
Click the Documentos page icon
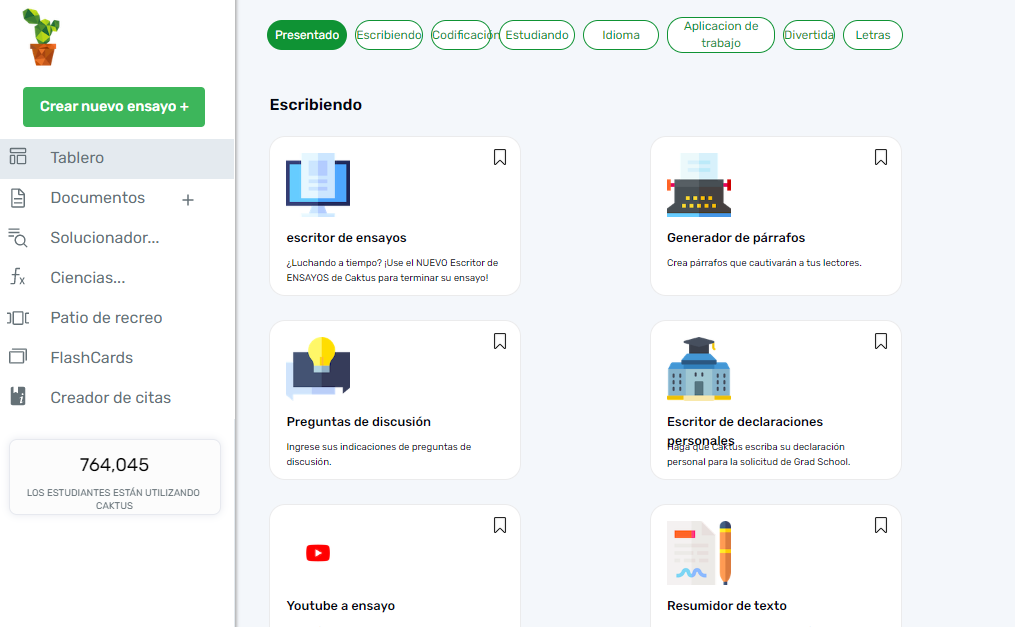coord(18,198)
